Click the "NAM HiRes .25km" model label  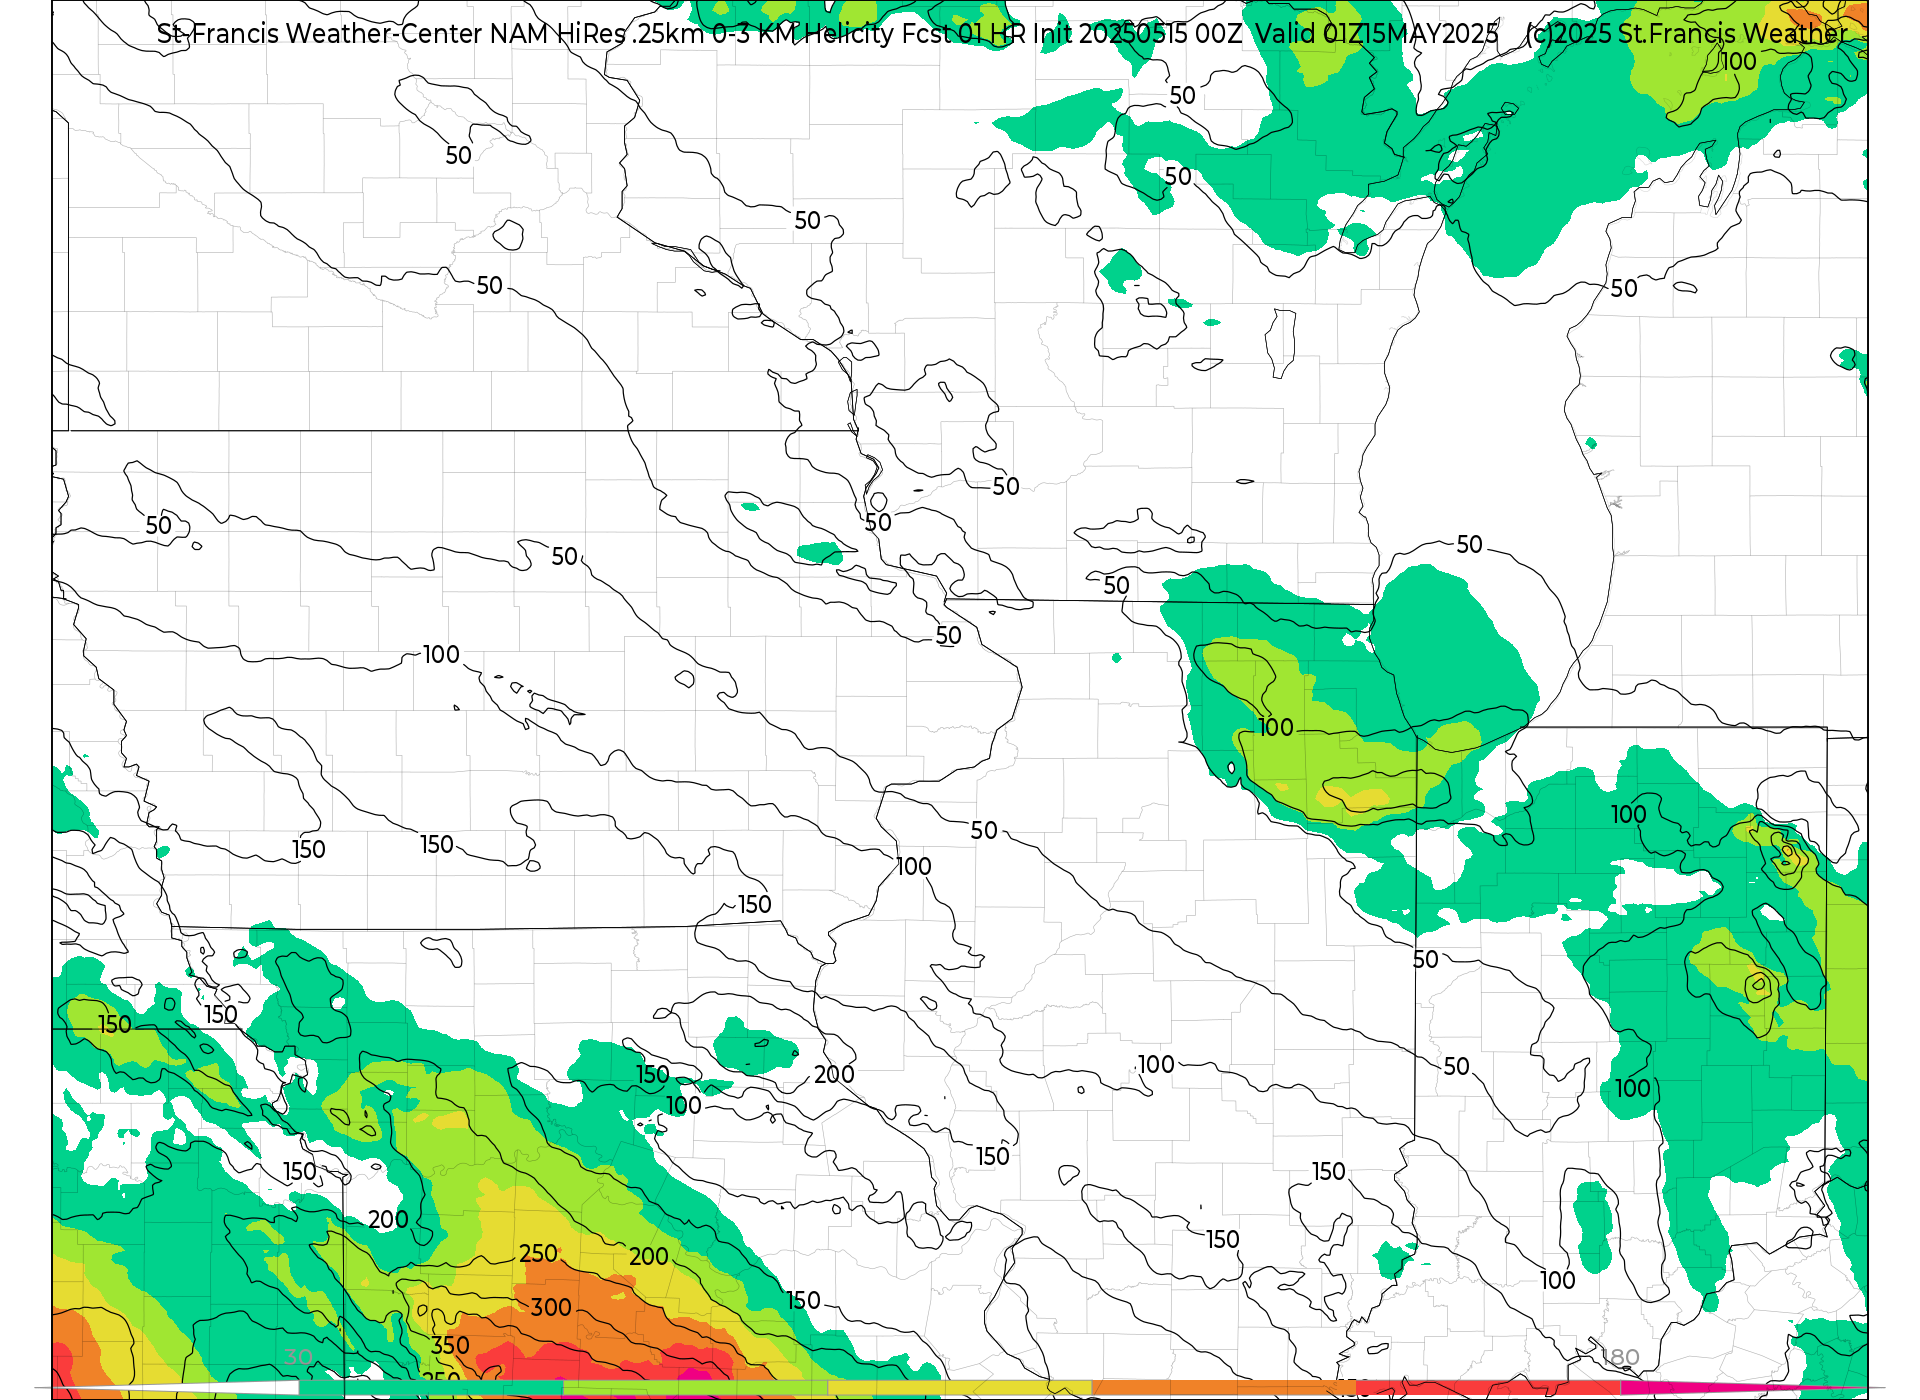597,34
